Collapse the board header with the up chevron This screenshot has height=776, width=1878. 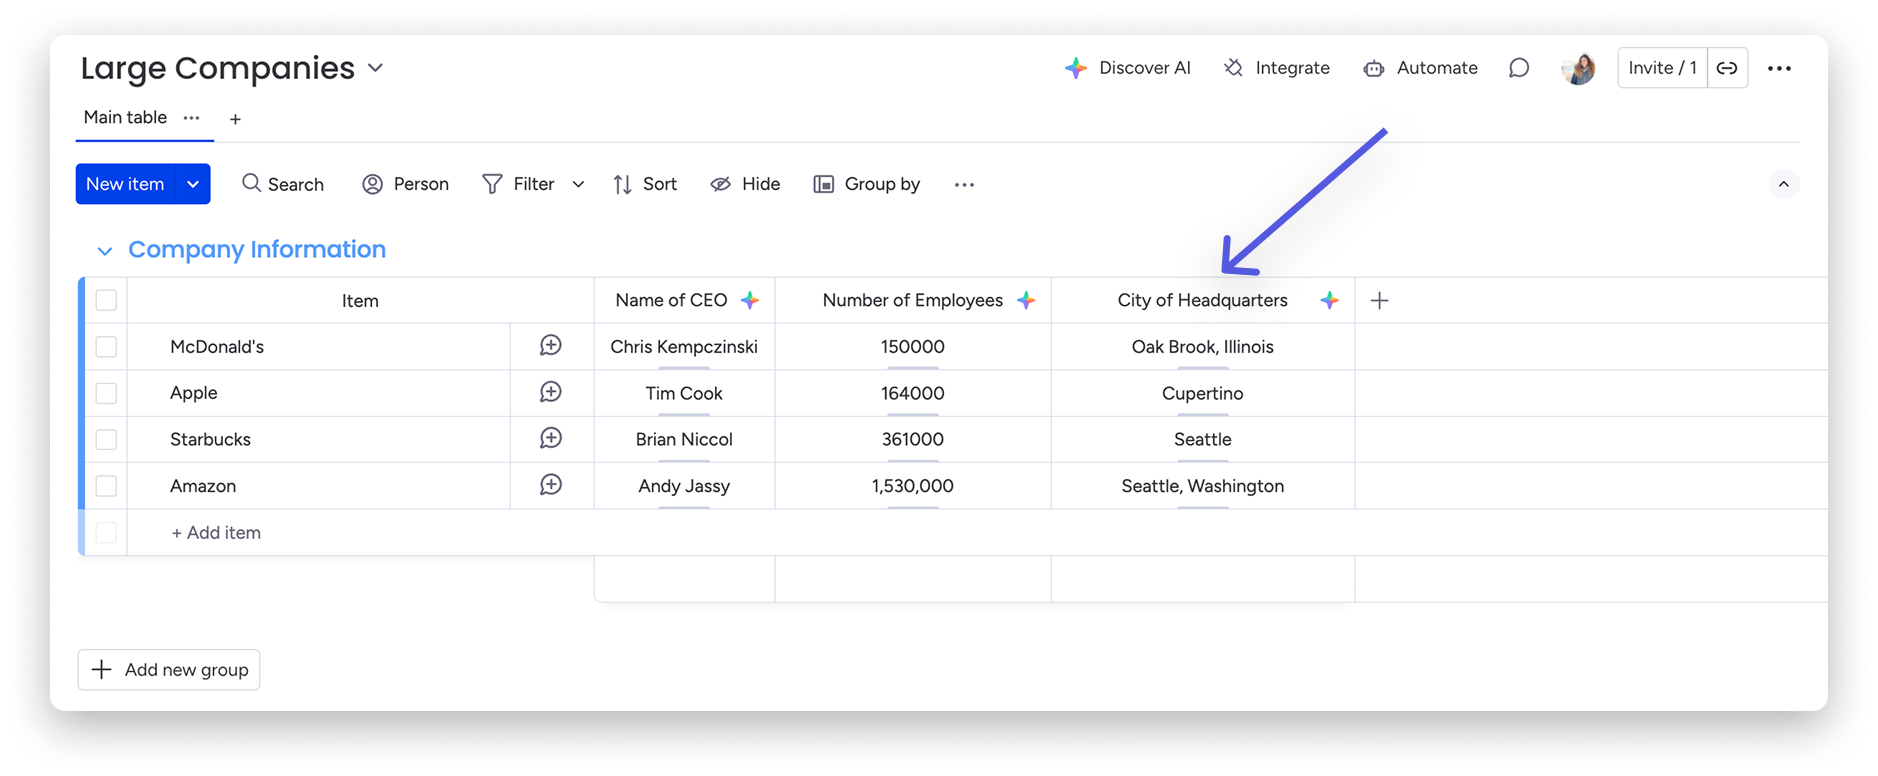1783,184
